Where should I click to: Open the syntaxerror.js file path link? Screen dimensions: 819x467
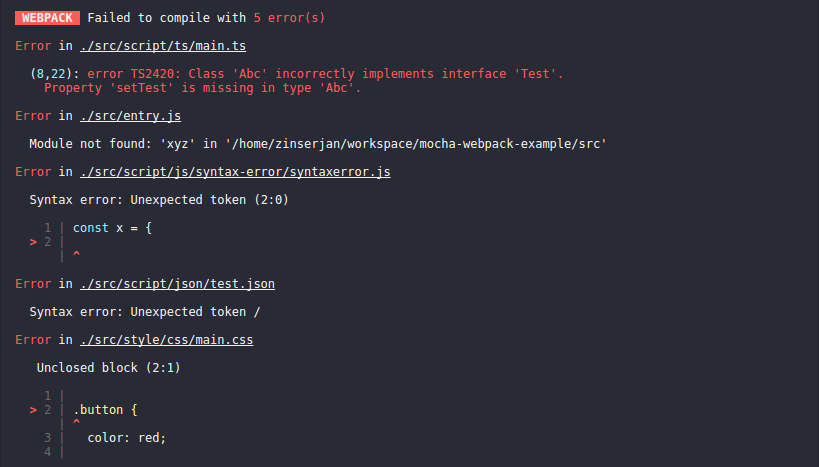point(235,172)
